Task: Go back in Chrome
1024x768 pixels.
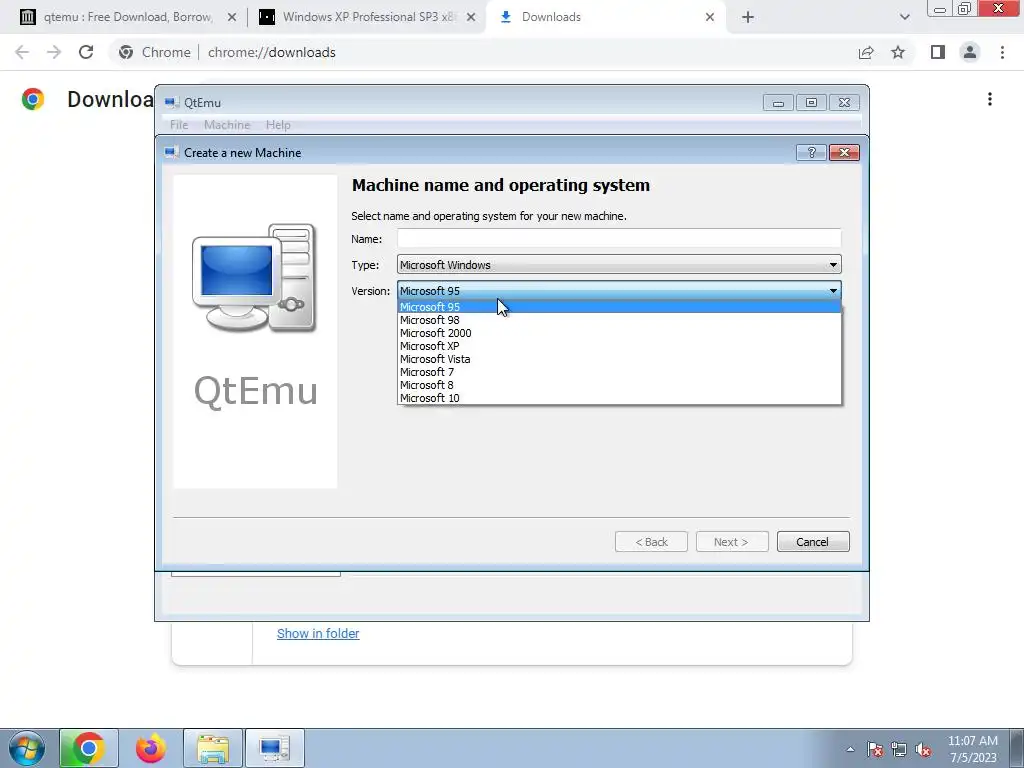Action: 22,52
